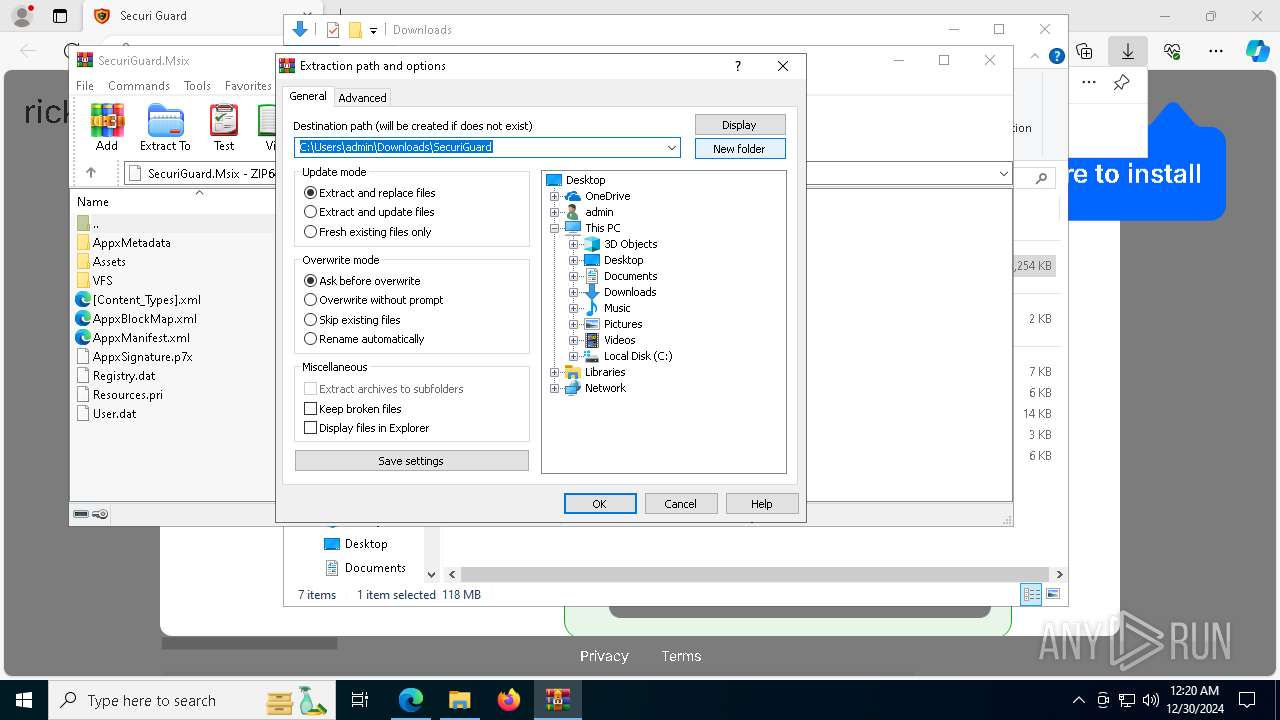
Task: Select the VFS folder in archive list
Action: pyautogui.click(x=102, y=281)
